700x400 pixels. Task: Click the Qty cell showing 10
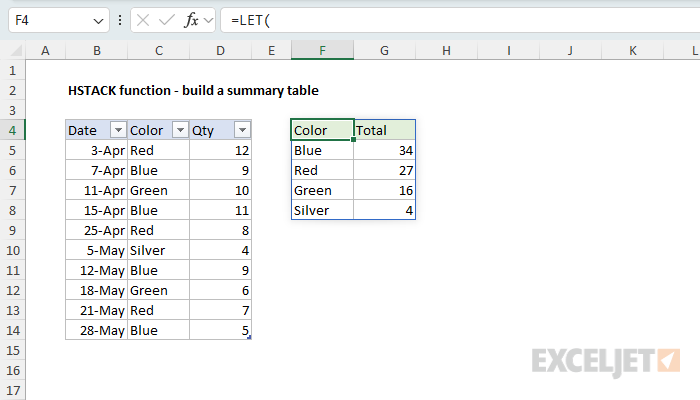pyautogui.click(x=221, y=191)
